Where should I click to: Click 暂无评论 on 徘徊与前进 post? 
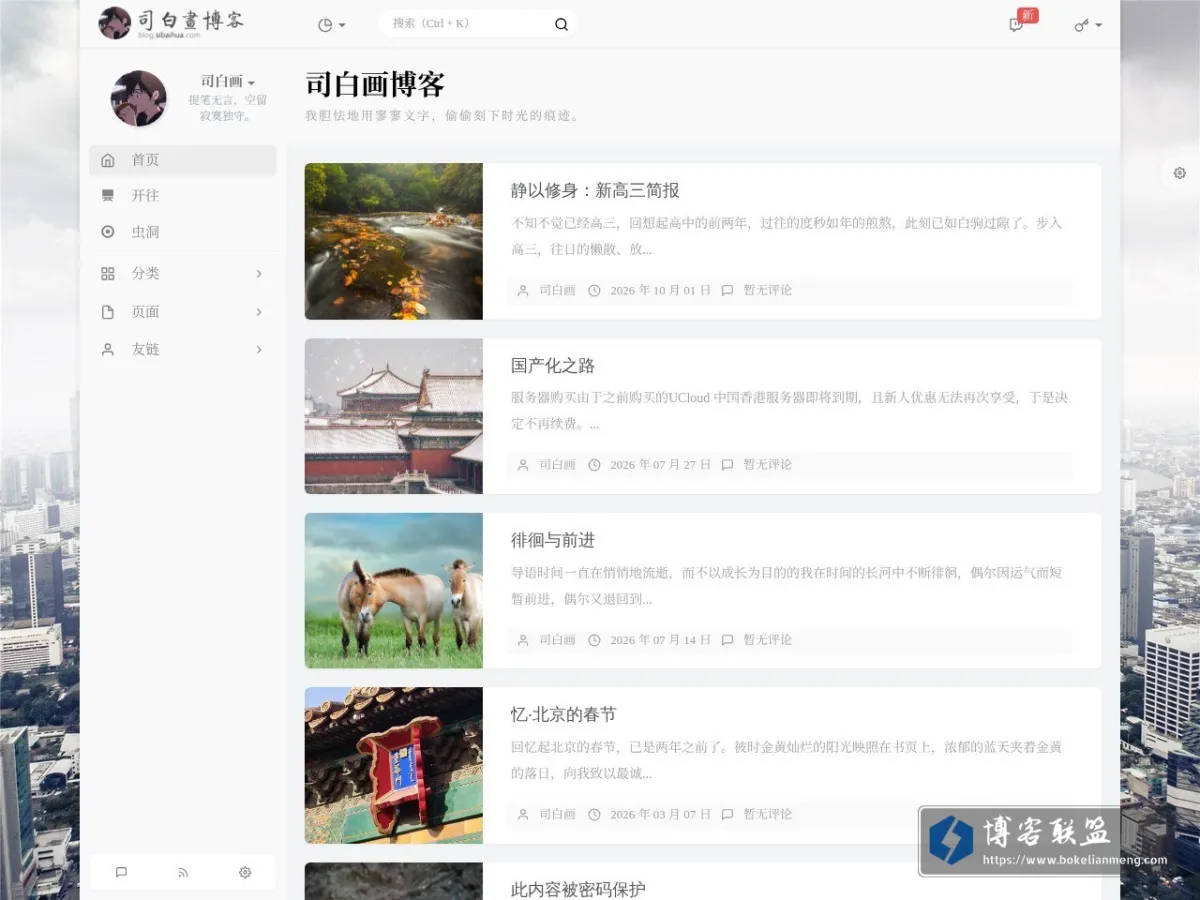(x=767, y=640)
